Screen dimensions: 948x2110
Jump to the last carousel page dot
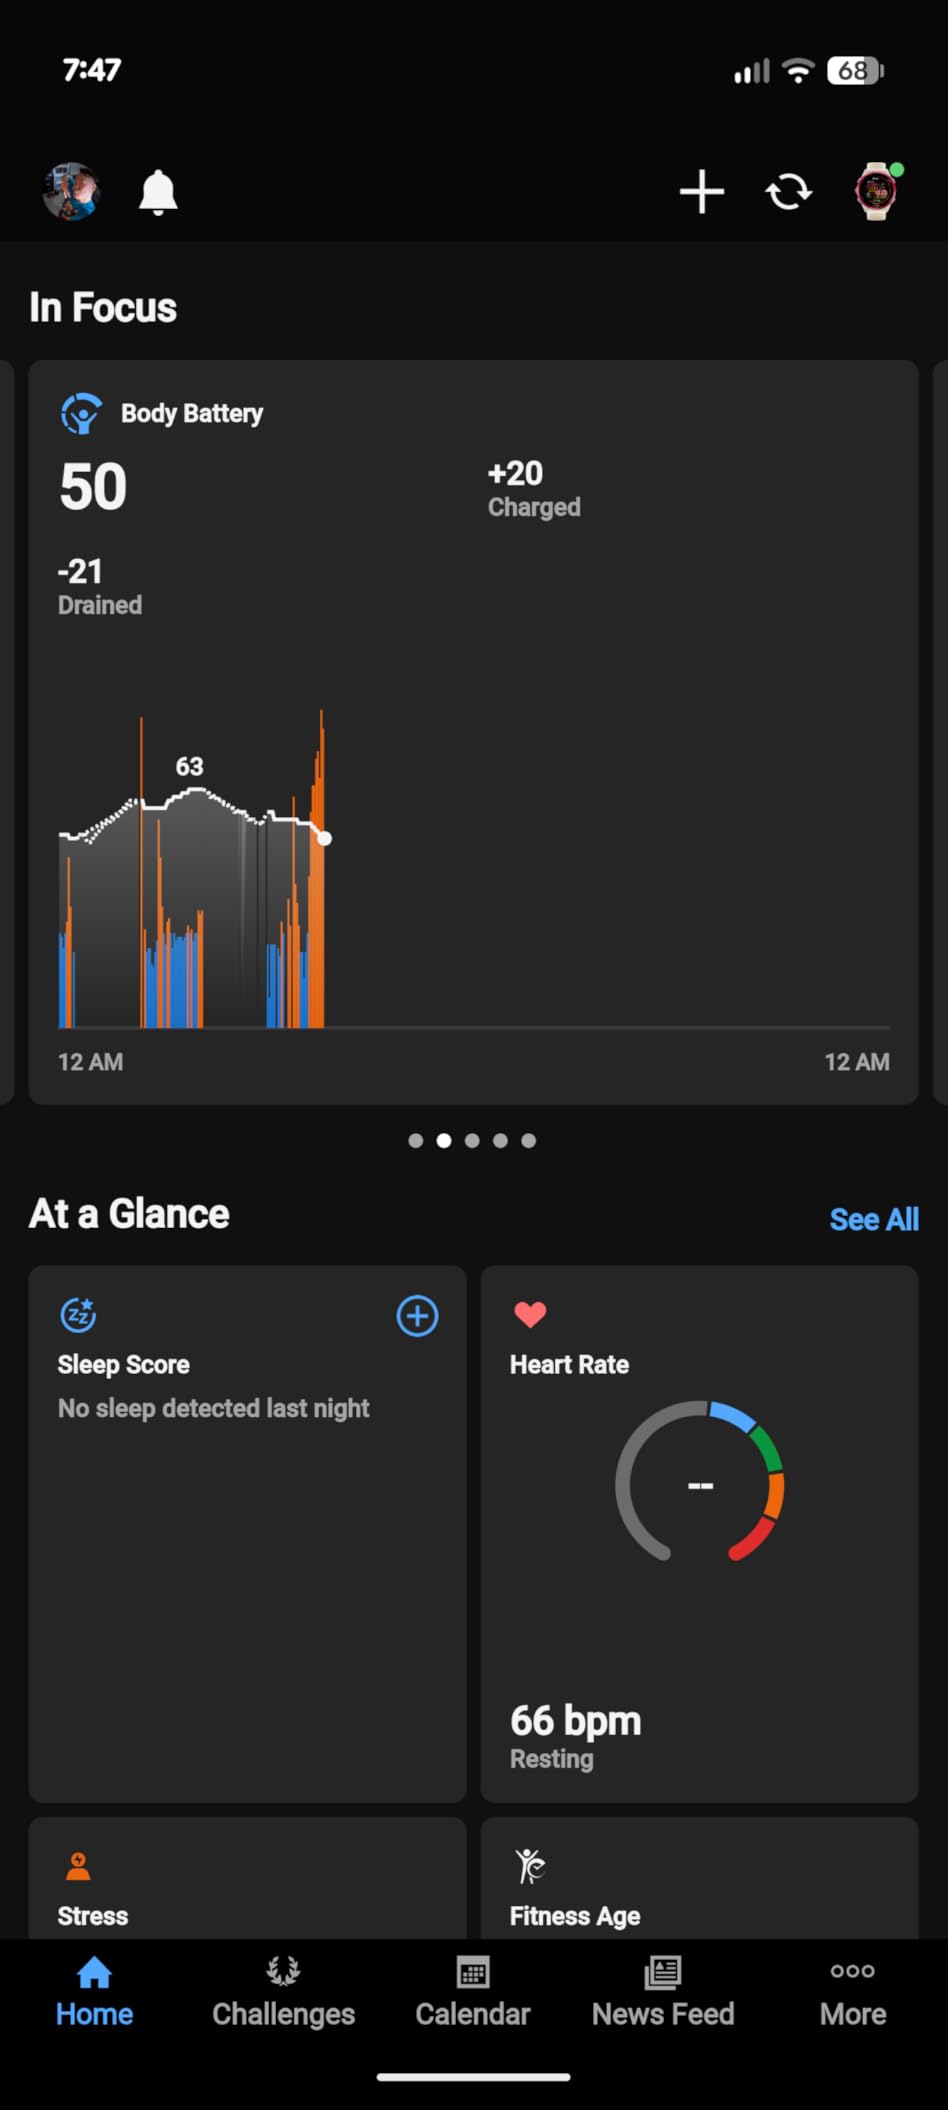pyautogui.click(x=529, y=1140)
